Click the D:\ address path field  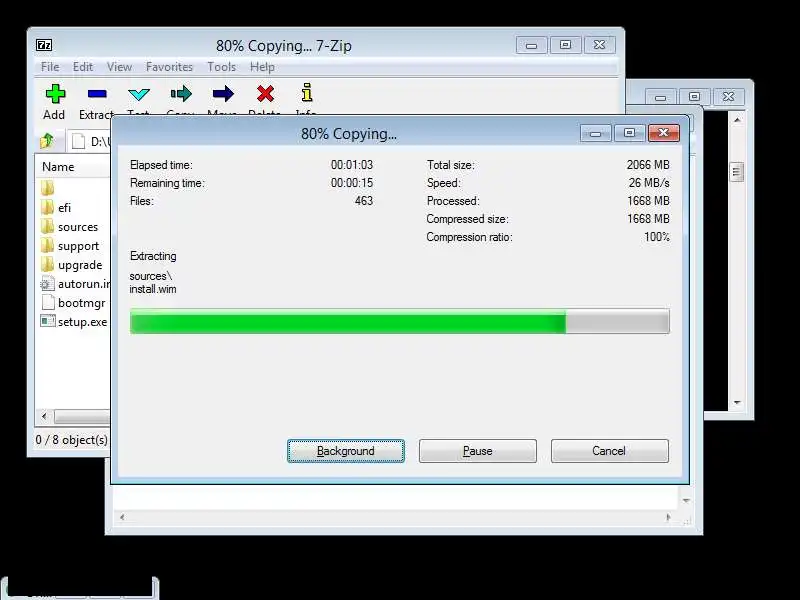pyautogui.click(x=91, y=141)
